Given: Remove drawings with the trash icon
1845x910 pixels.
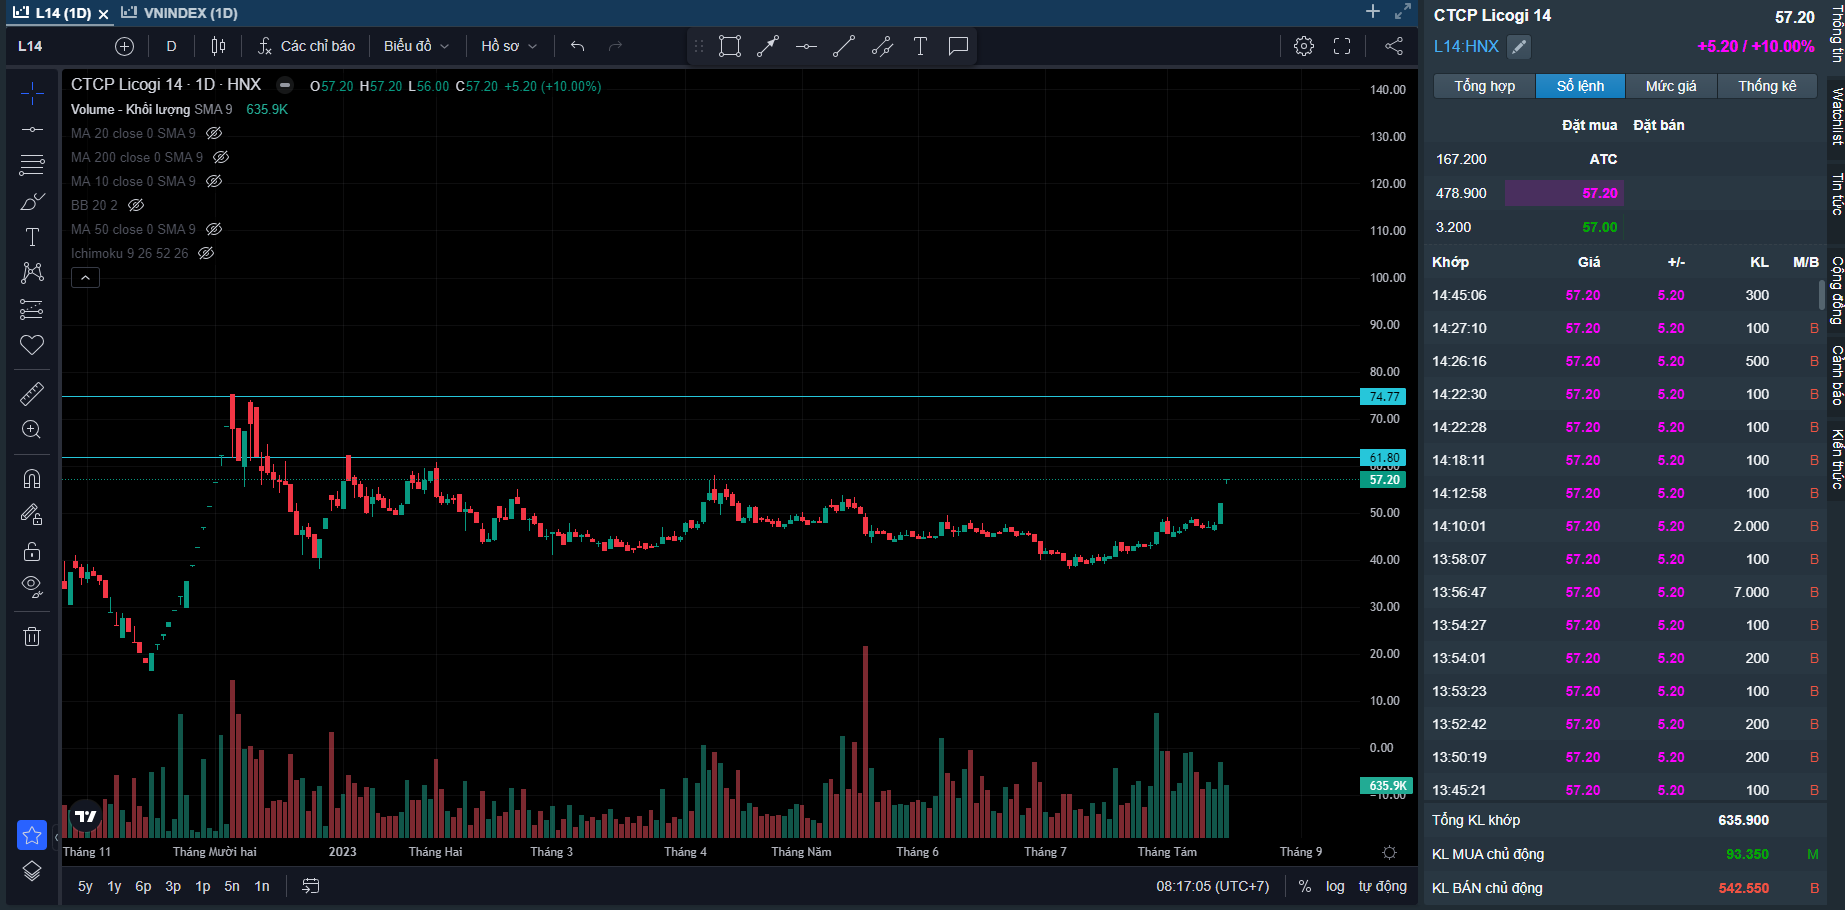Looking at the screenshot, I should point(32,636).
